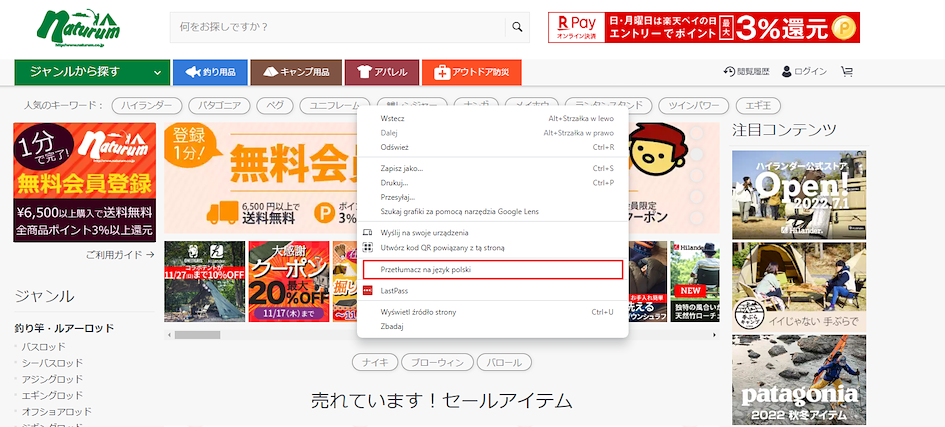Choose Szukaj grafiki za pomocą Google Lens

coord(492,211)
